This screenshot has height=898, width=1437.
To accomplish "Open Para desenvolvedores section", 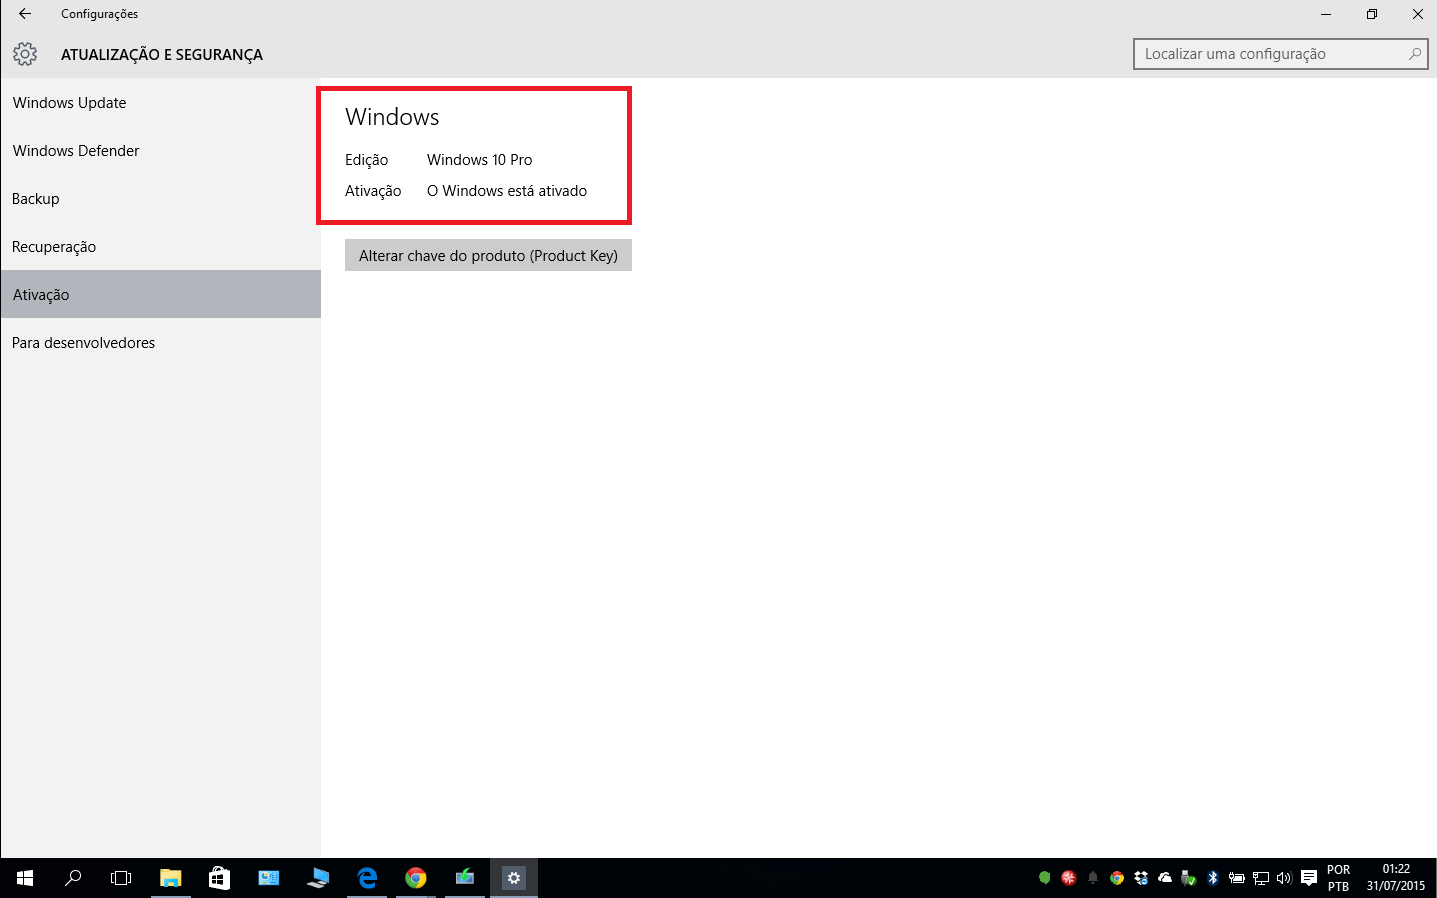I will coord(161,343).
